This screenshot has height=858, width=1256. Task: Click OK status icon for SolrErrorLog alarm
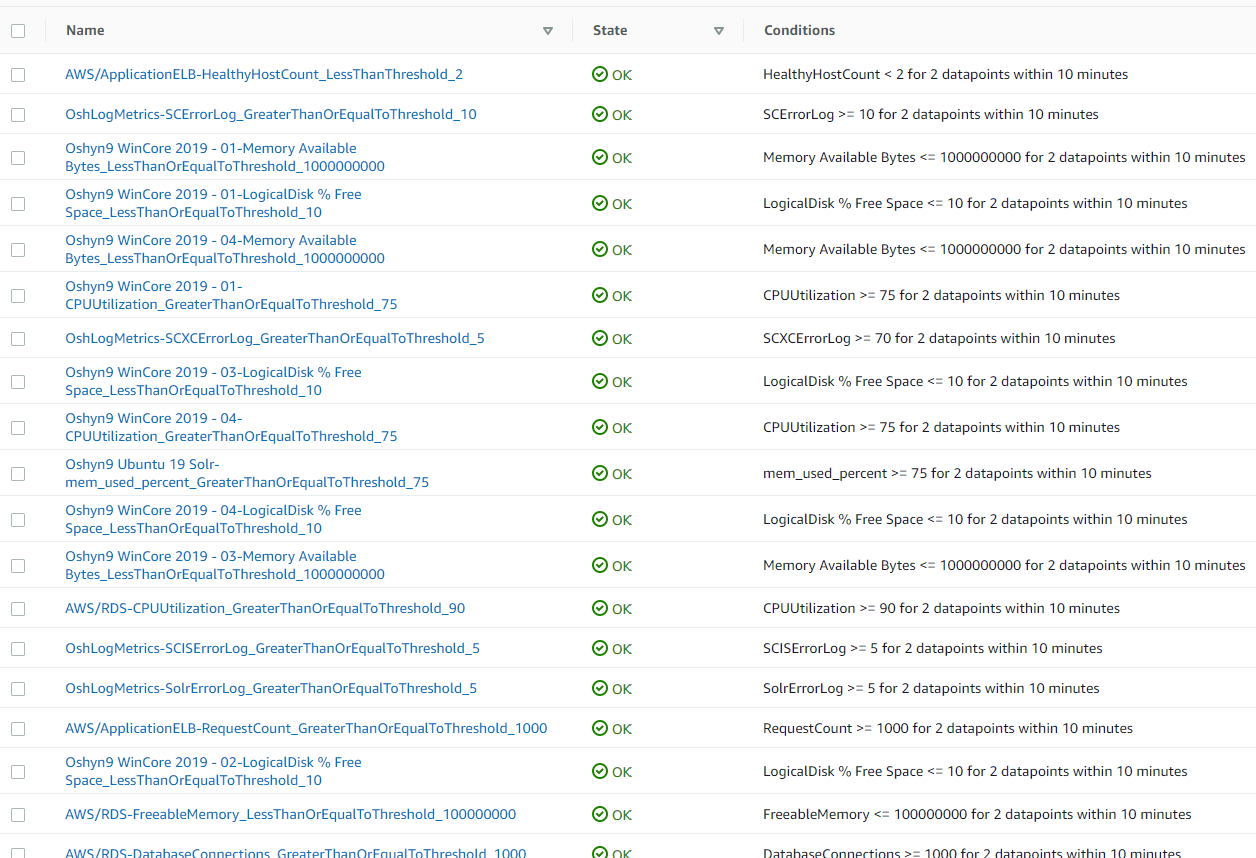pyautogui.click(x=600, y=689)
